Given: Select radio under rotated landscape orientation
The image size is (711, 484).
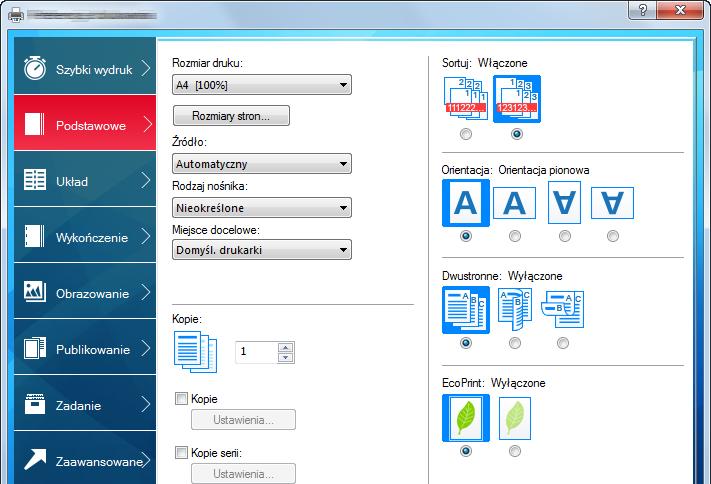Looking at the screenshot, I should [x=613, y=236].
